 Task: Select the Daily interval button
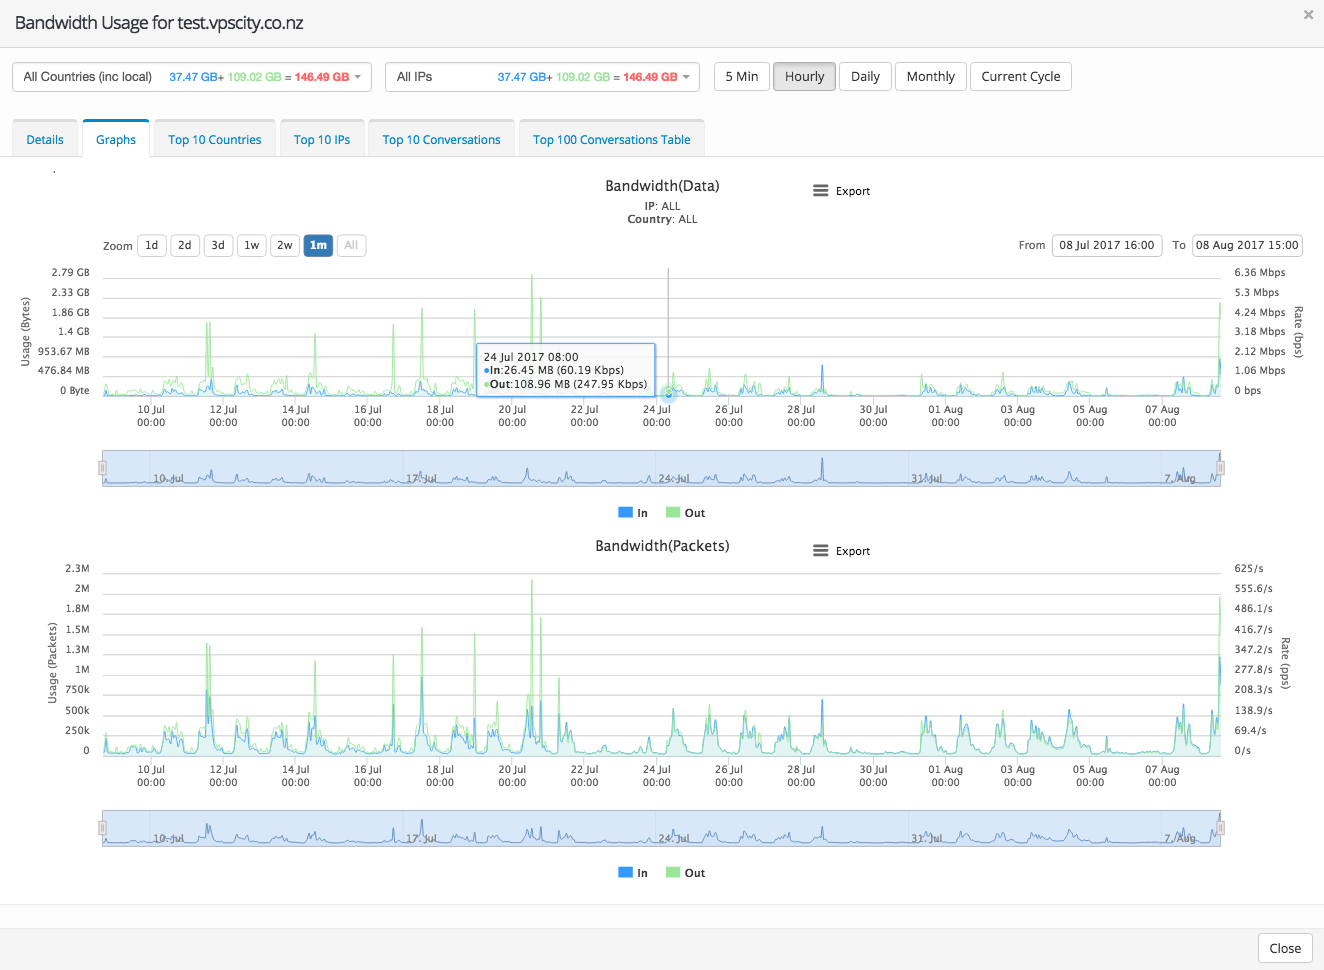coord(865,77)
